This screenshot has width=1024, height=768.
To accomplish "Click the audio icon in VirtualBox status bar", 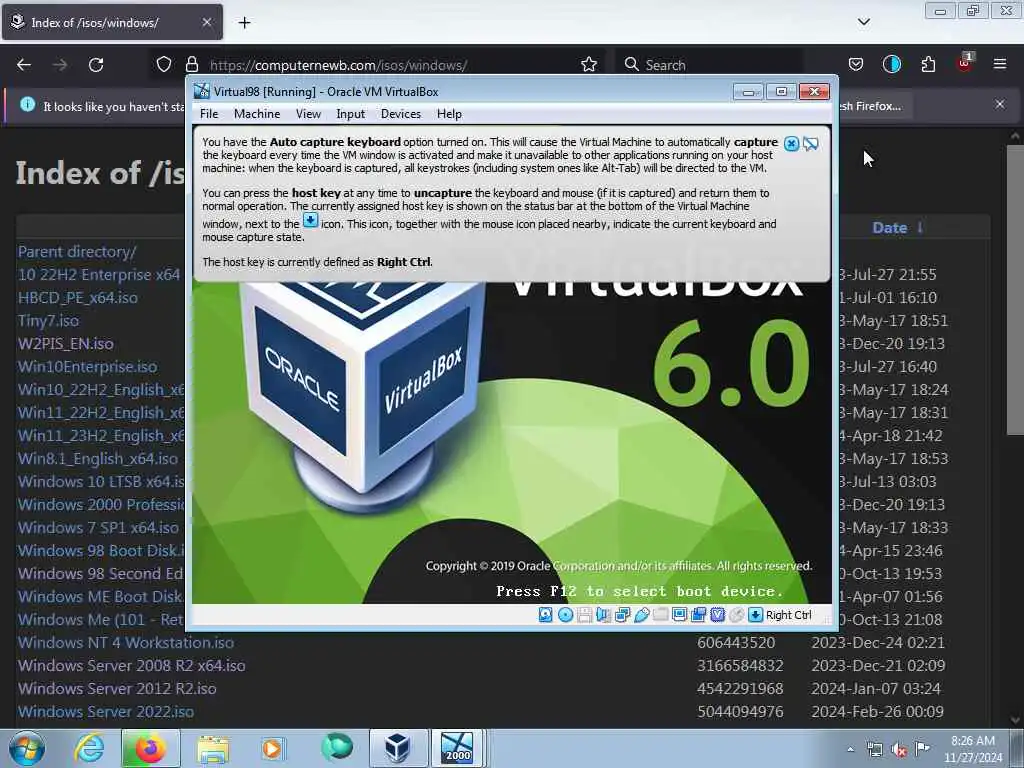I will click(x=603, y=615).
